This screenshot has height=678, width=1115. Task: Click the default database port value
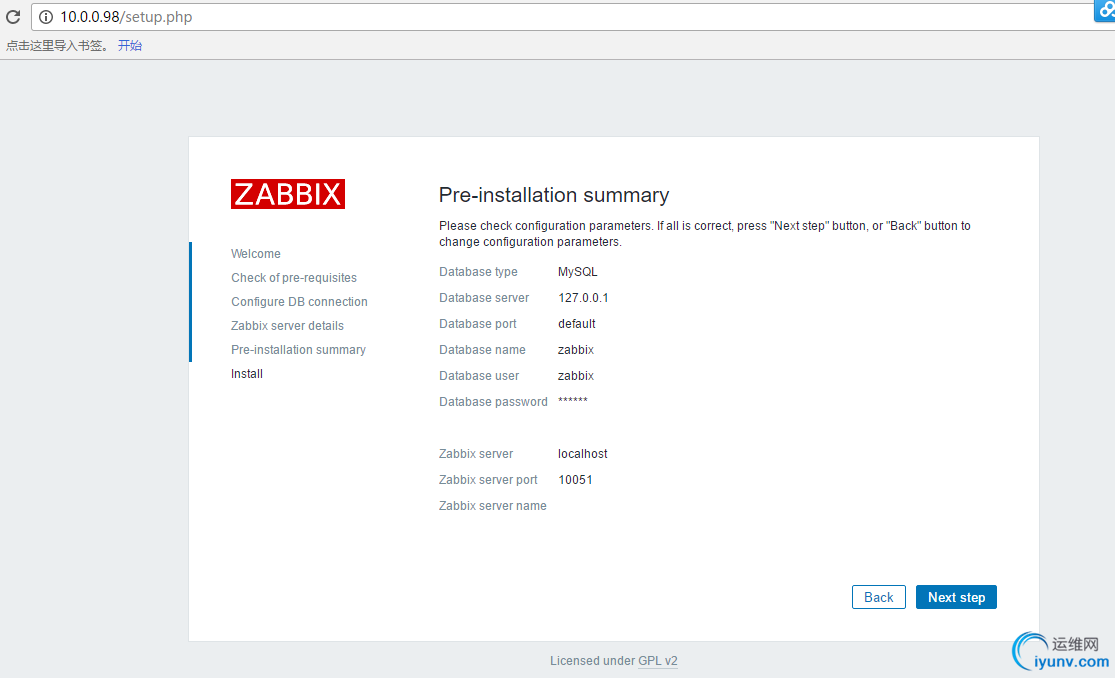pyautogui.click(x=577, y=324)
